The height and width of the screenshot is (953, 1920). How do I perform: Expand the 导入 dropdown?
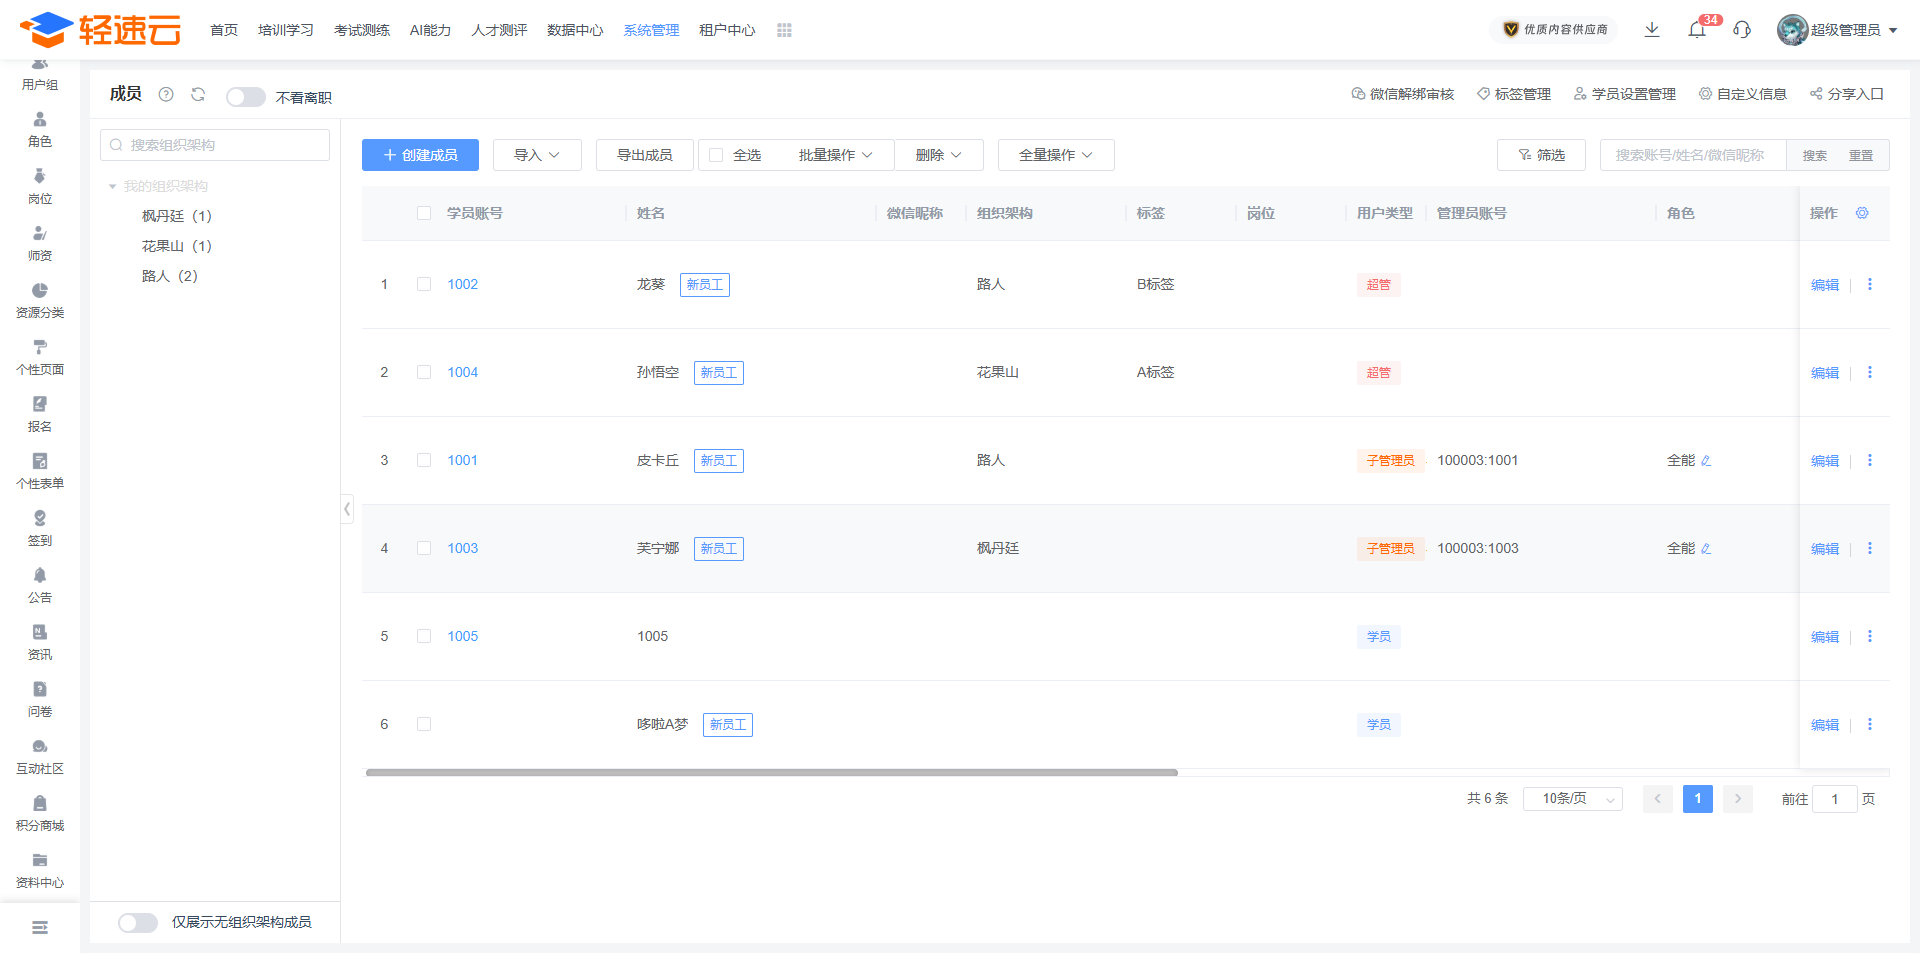coord(537,155)
